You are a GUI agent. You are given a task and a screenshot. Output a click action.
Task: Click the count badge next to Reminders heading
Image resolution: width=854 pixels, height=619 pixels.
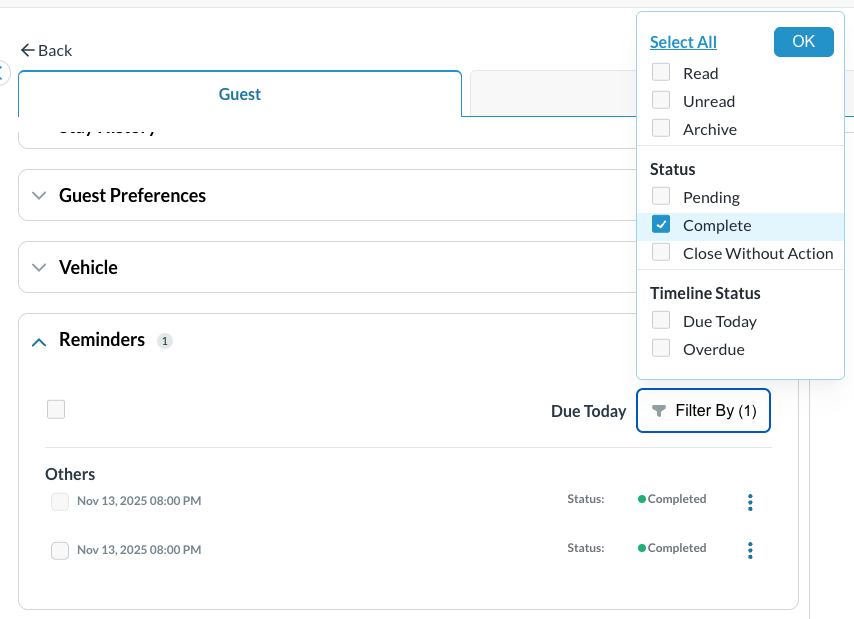coord(165,340)
